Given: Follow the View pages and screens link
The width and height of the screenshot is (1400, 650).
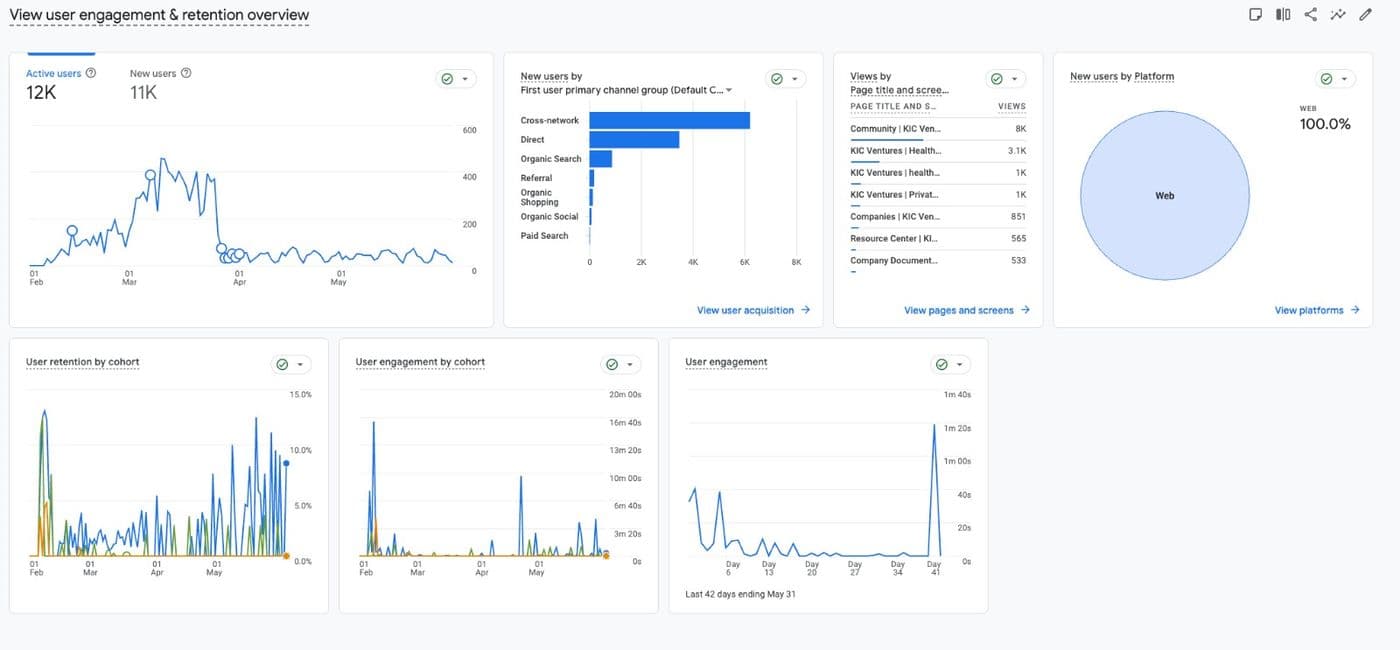Looking at the screenshot, I should (967, 310).
